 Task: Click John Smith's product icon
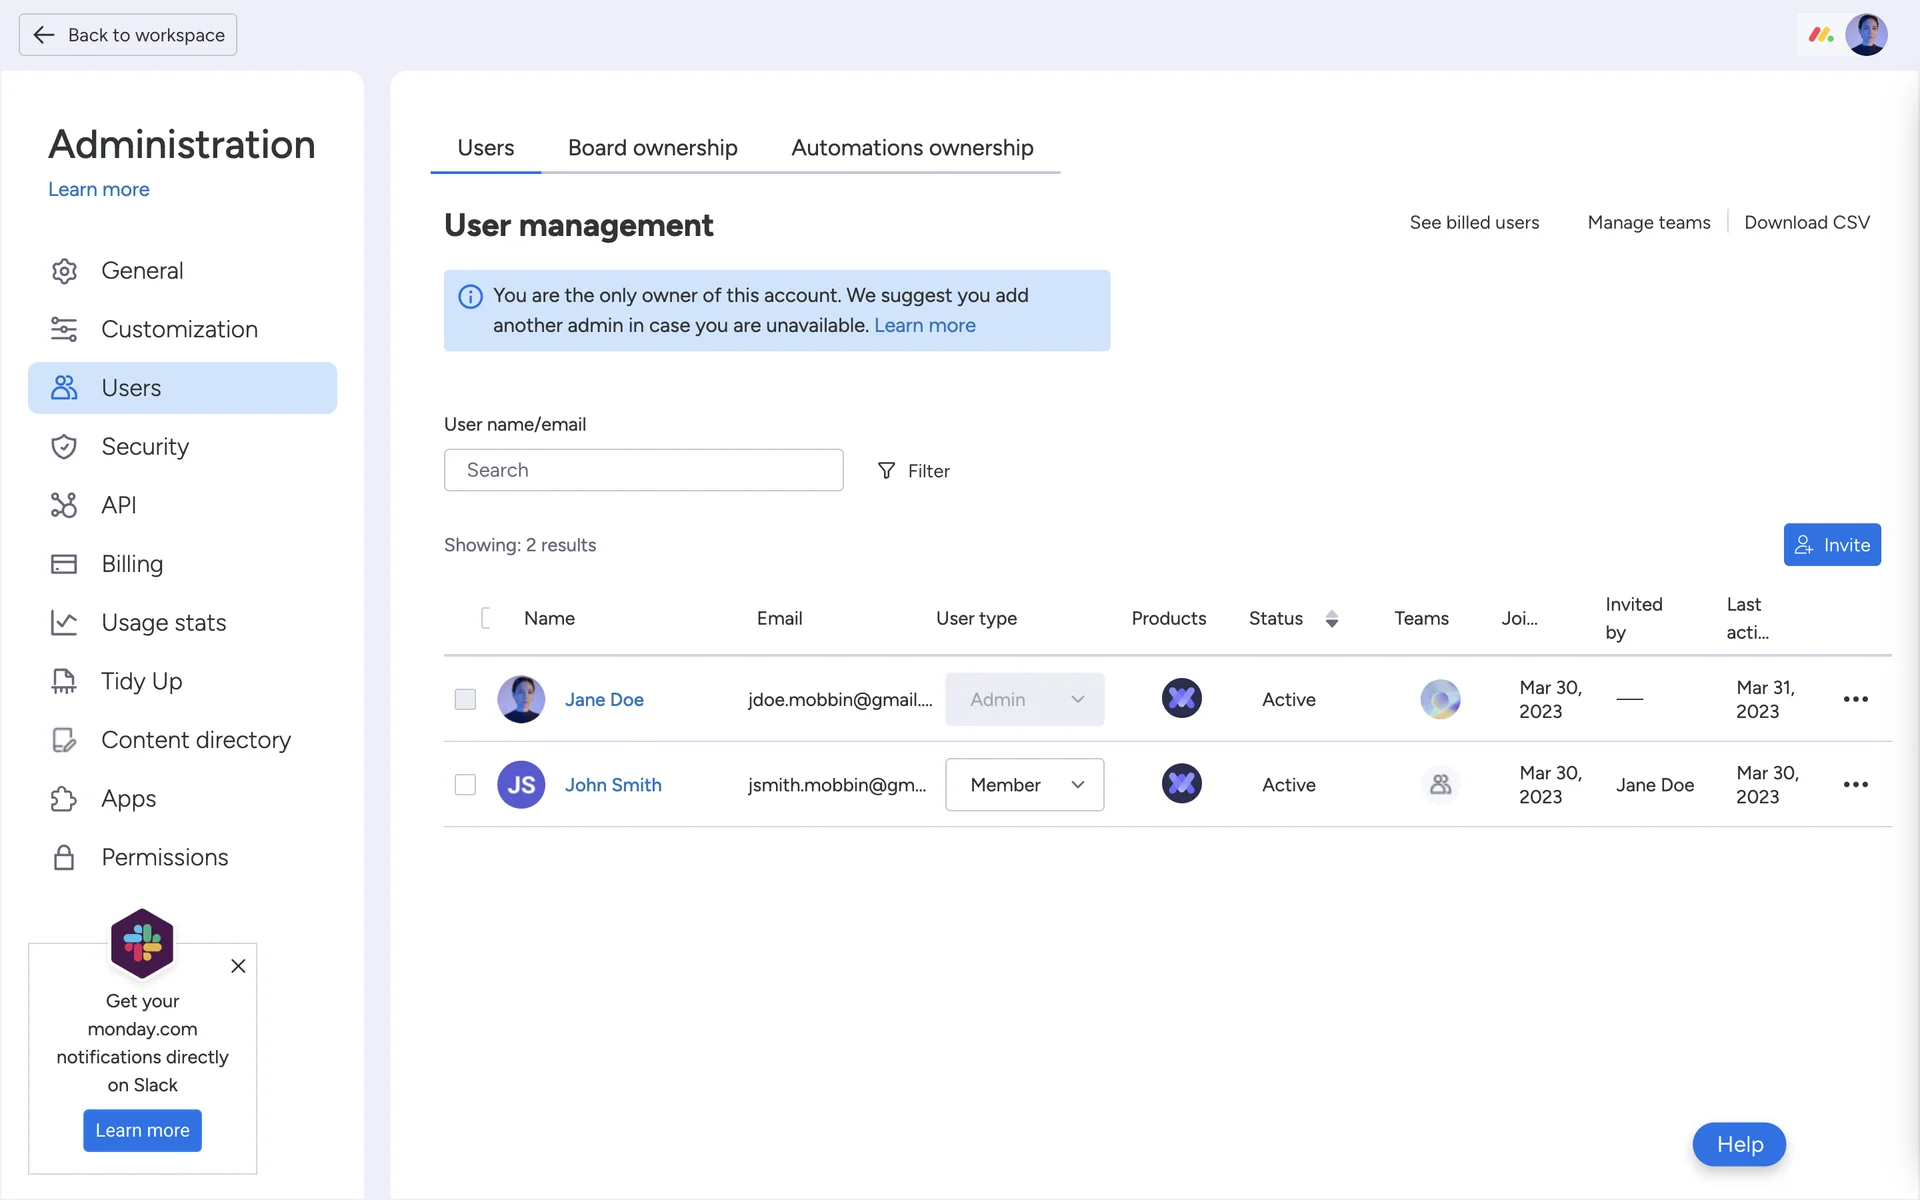1181,784
